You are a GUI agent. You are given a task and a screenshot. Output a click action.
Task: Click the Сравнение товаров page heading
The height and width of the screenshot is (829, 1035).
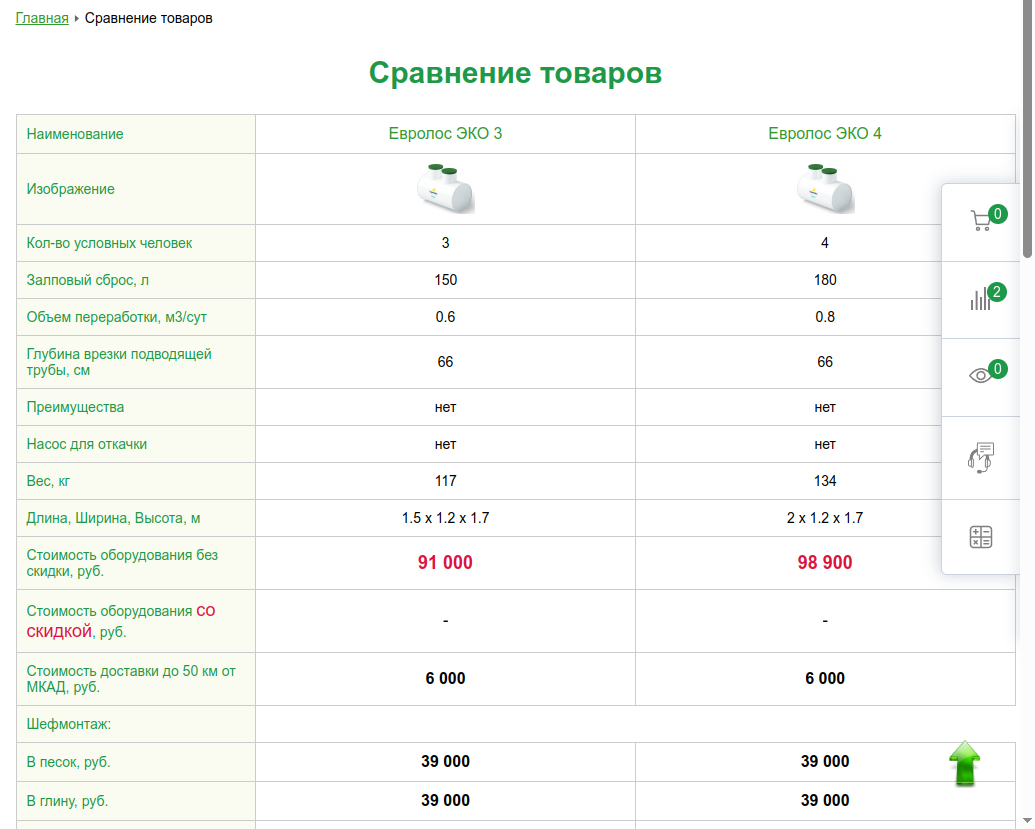click(x=515, y=73)
